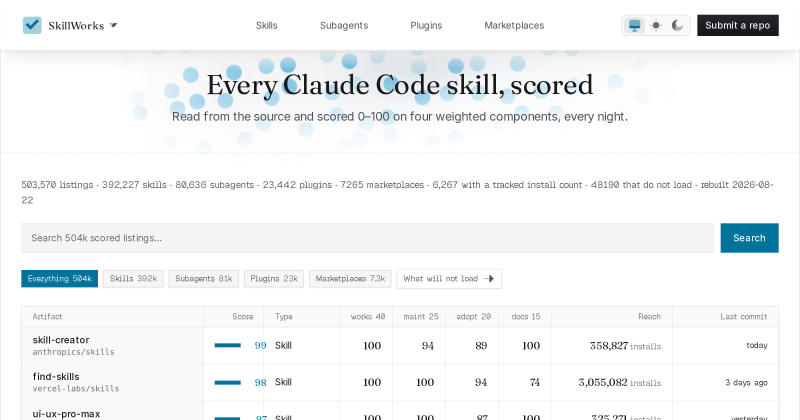Switch to light theme sun icon
Viewport: 800px width, 420px height.
tap(656, 26)
